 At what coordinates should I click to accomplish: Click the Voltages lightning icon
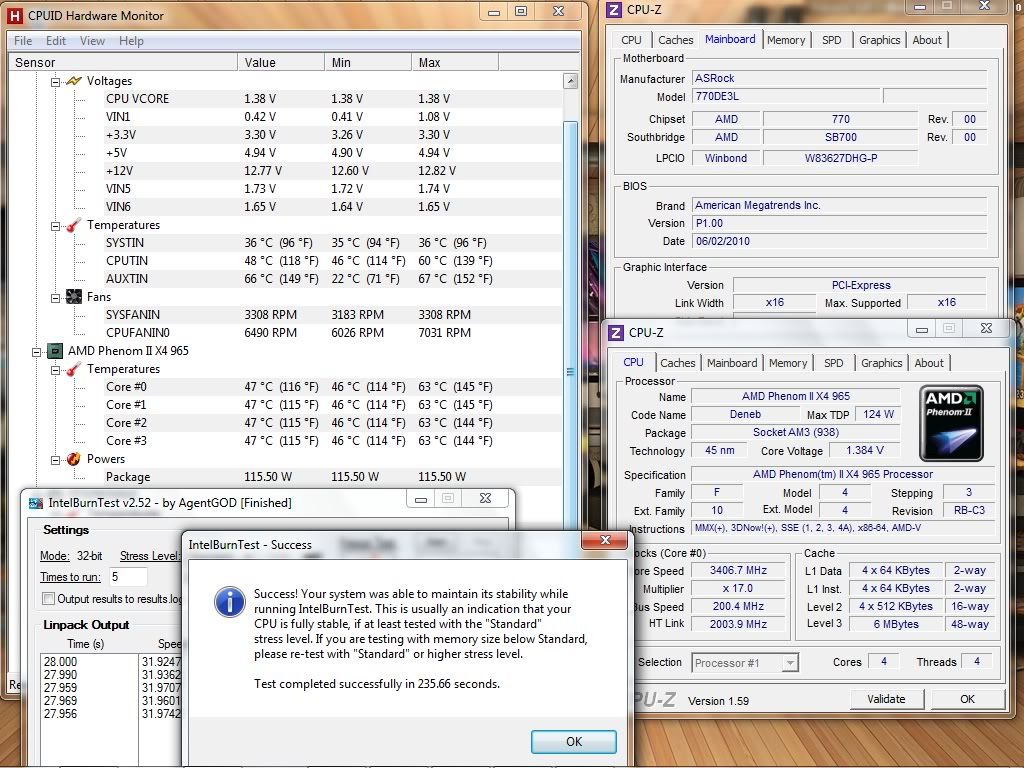[74, 81]
